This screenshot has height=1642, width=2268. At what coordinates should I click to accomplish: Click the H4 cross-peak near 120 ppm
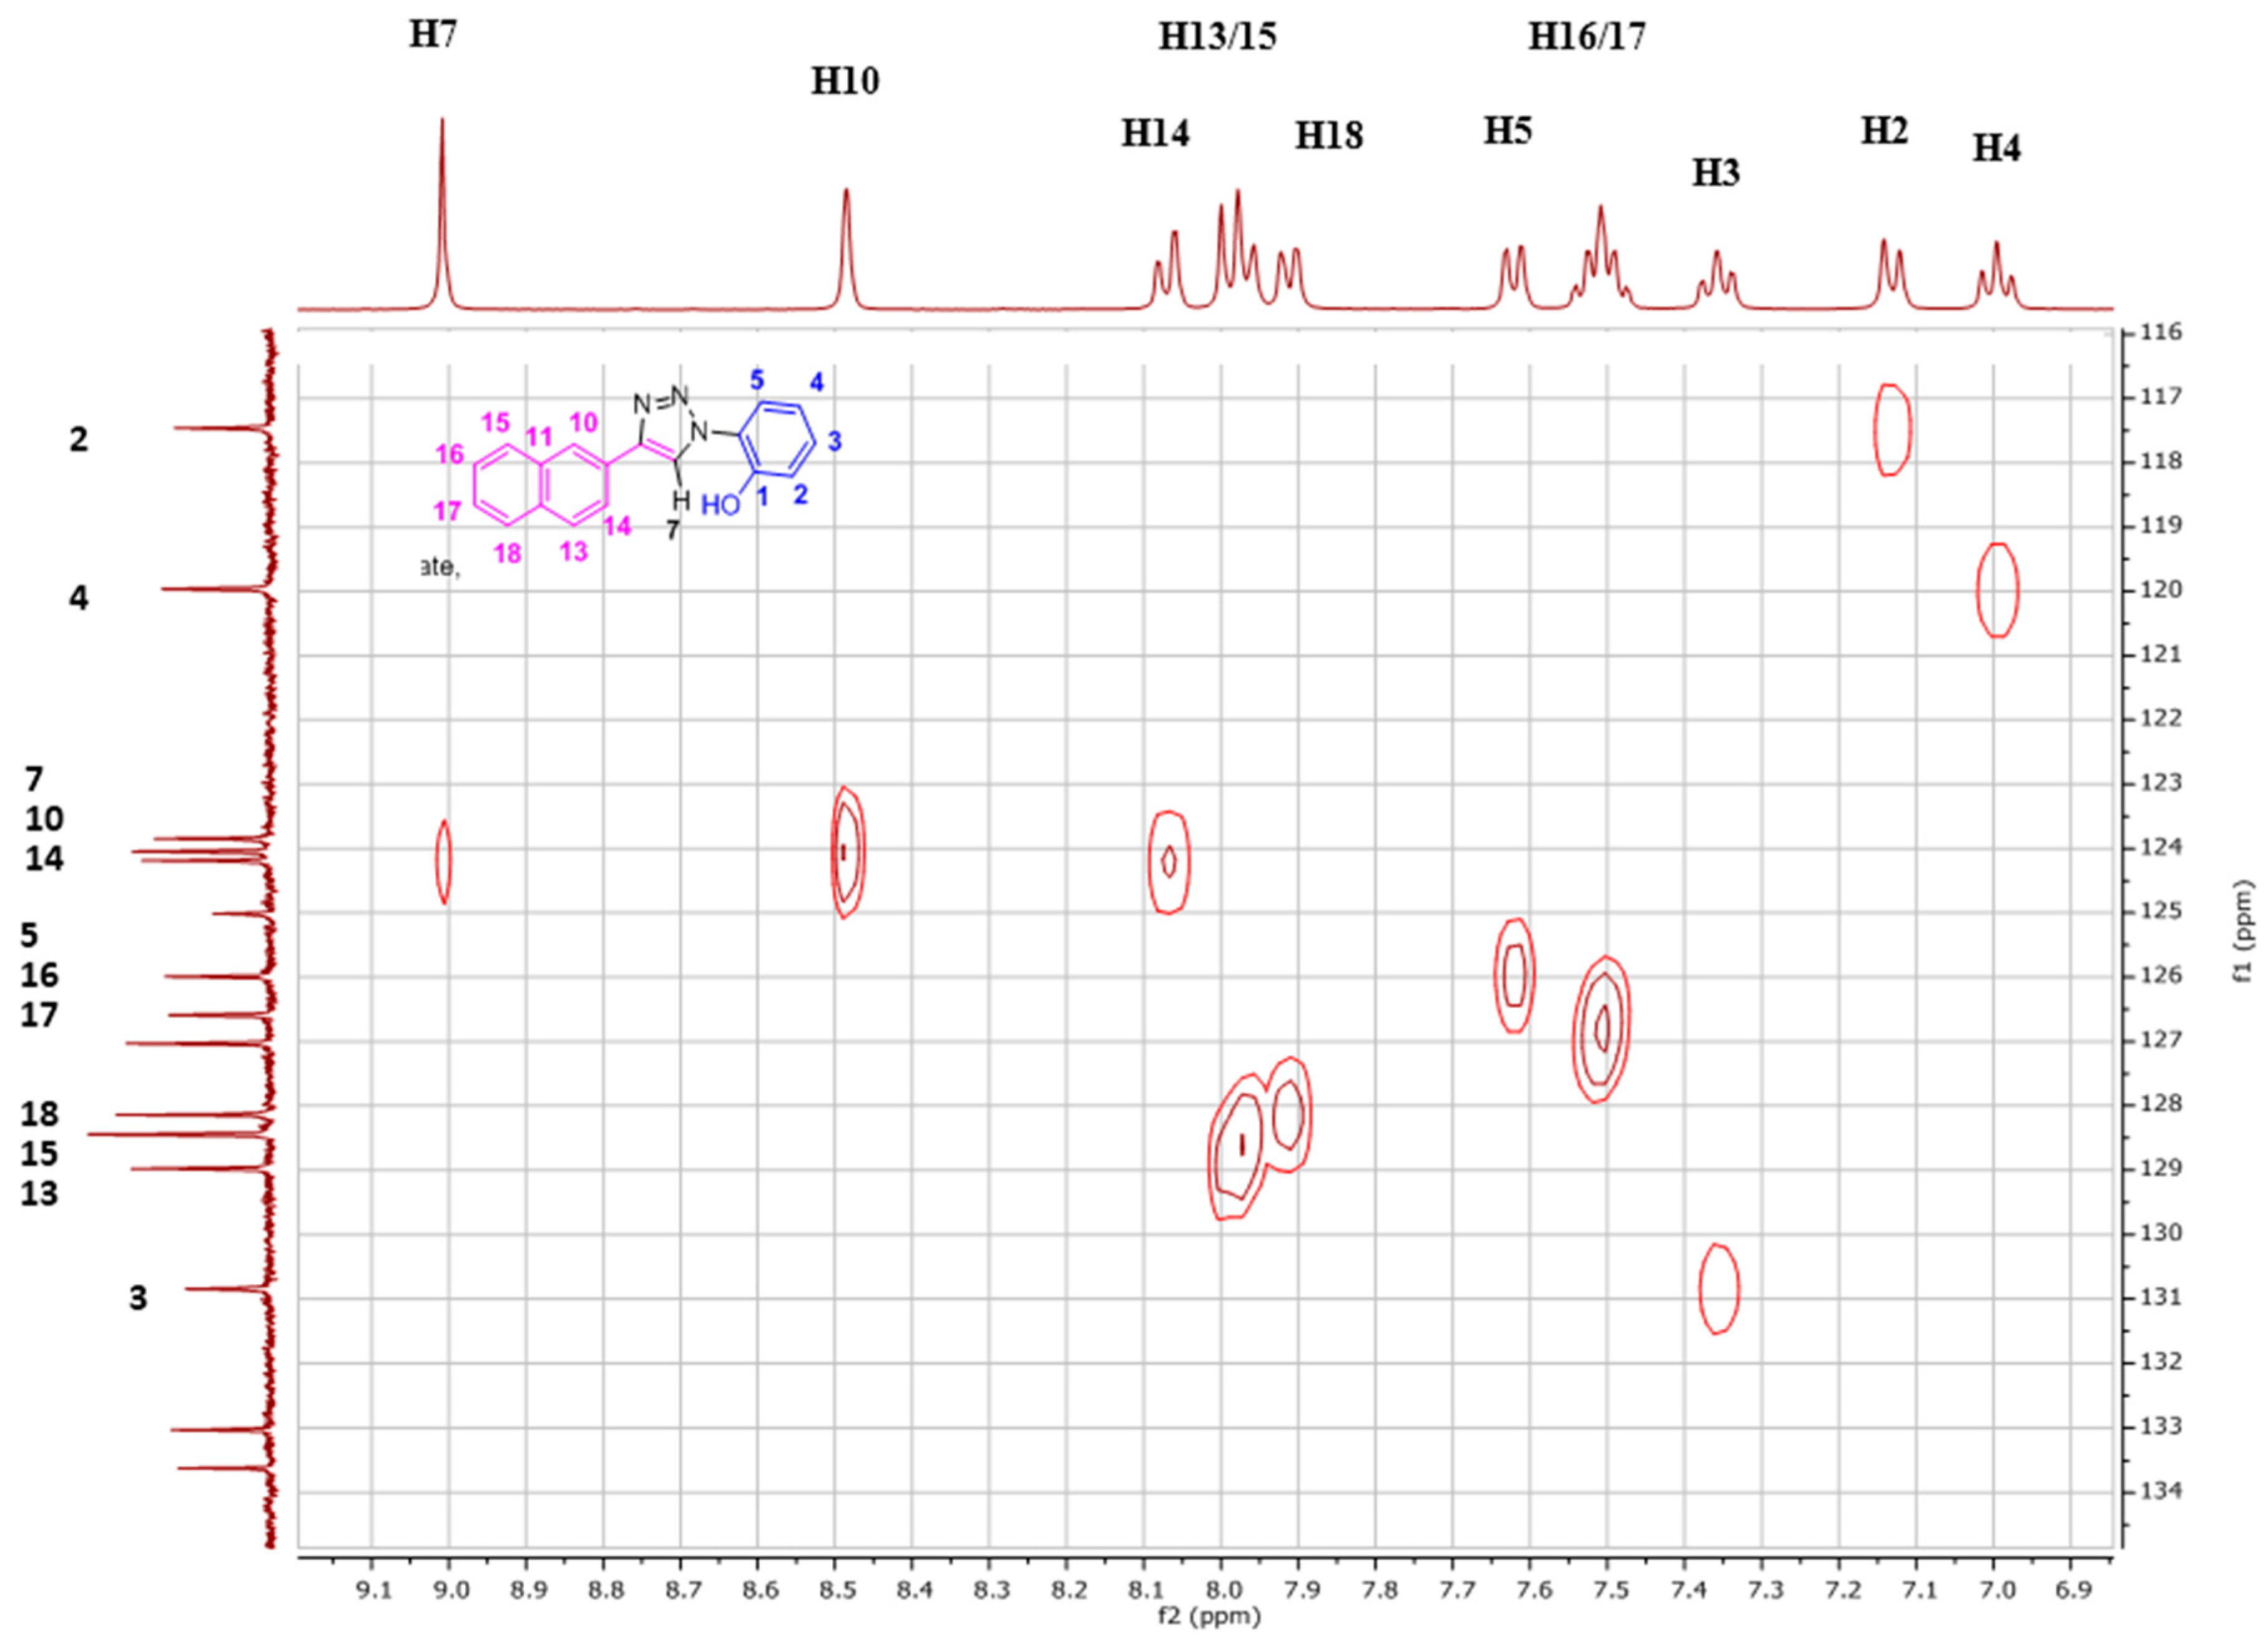[x=1997, y=590]
